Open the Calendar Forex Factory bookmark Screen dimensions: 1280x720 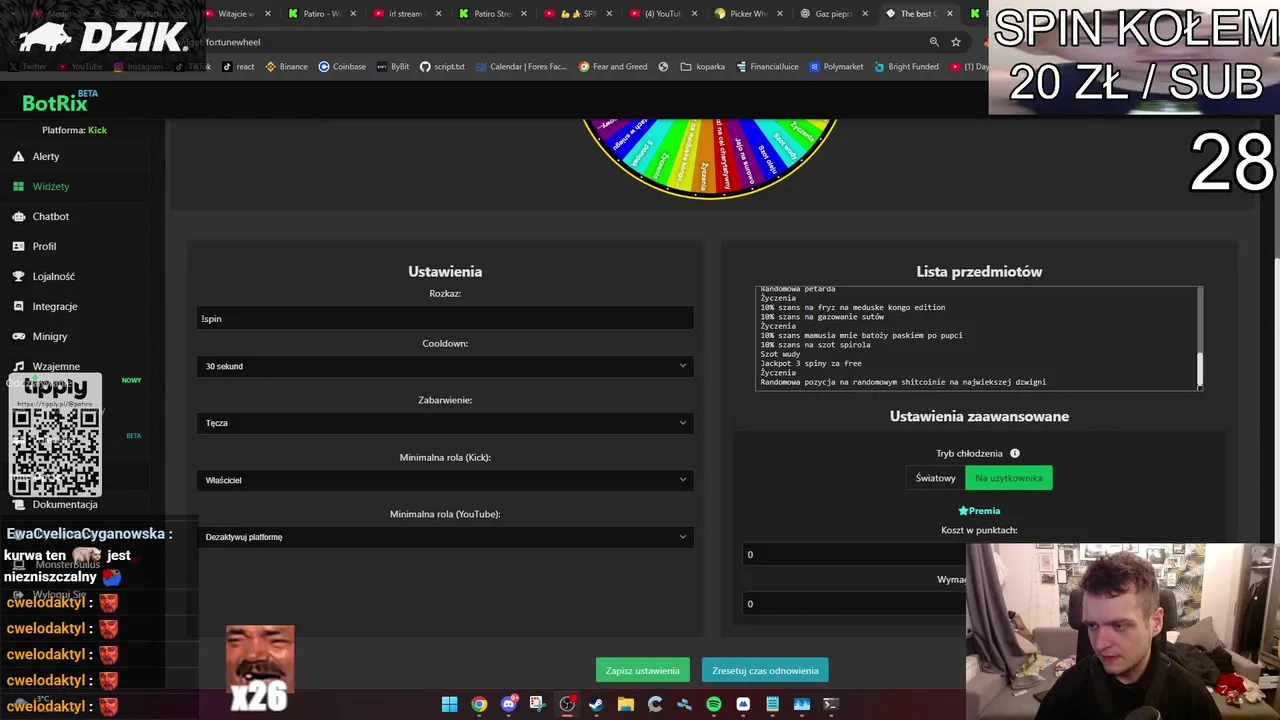pos(520,67)
